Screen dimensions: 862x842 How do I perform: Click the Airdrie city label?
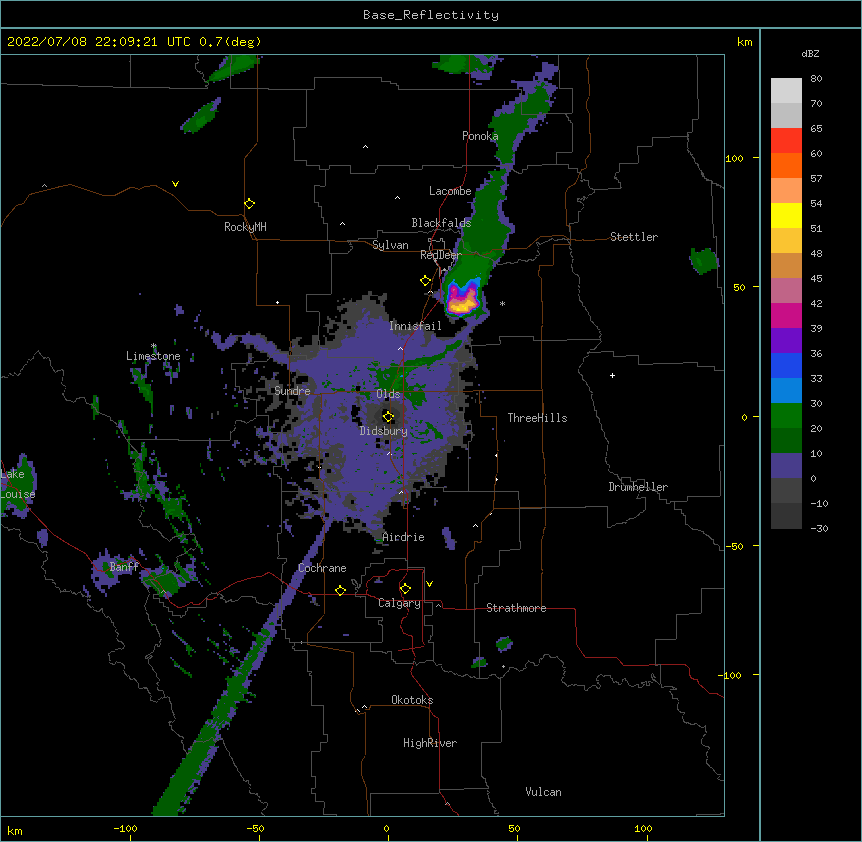[403, 537]
